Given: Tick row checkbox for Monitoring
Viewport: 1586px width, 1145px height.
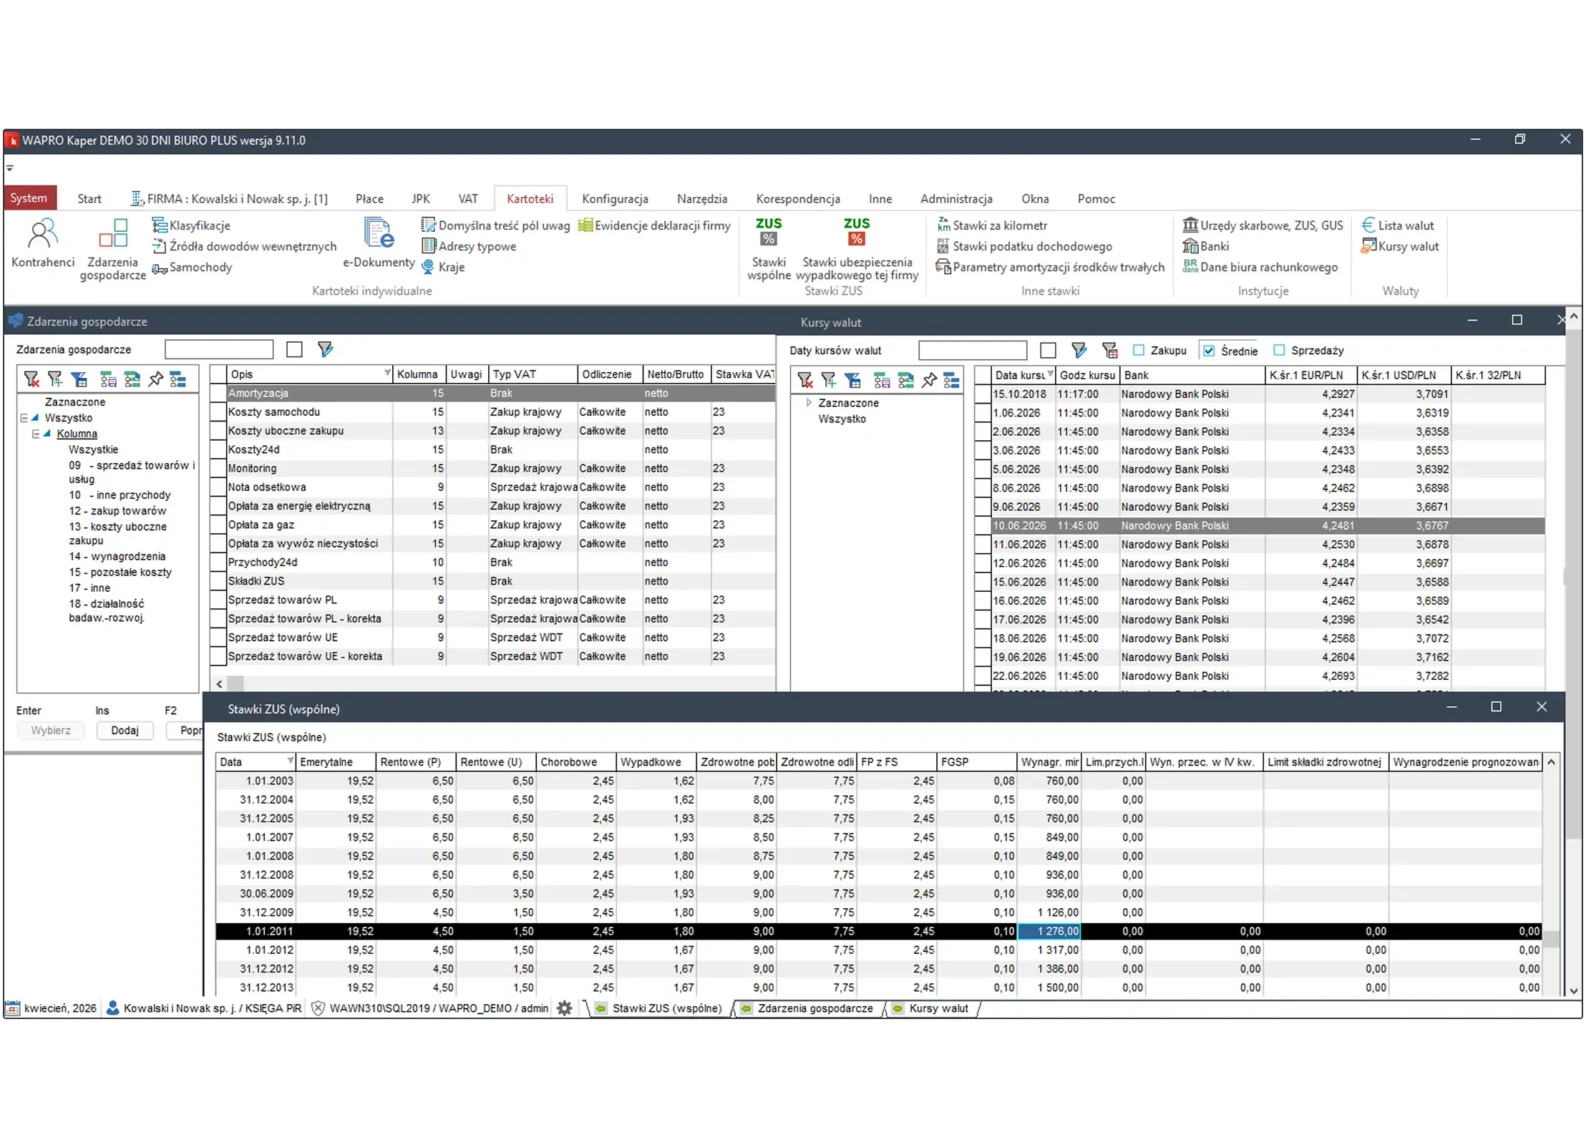Looking at the screenshot, I should point(218,469).
